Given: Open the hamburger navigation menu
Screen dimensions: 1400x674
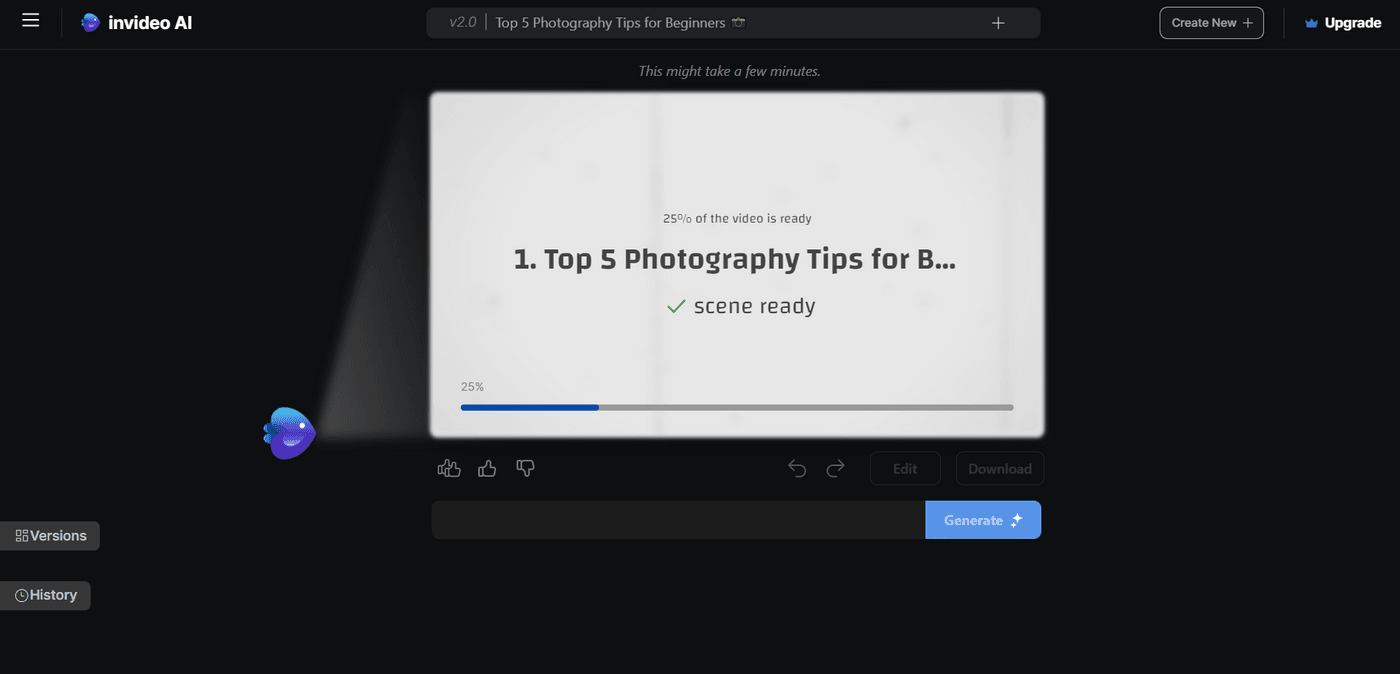Looking at the screenshot, I should (x=30, y=21).
